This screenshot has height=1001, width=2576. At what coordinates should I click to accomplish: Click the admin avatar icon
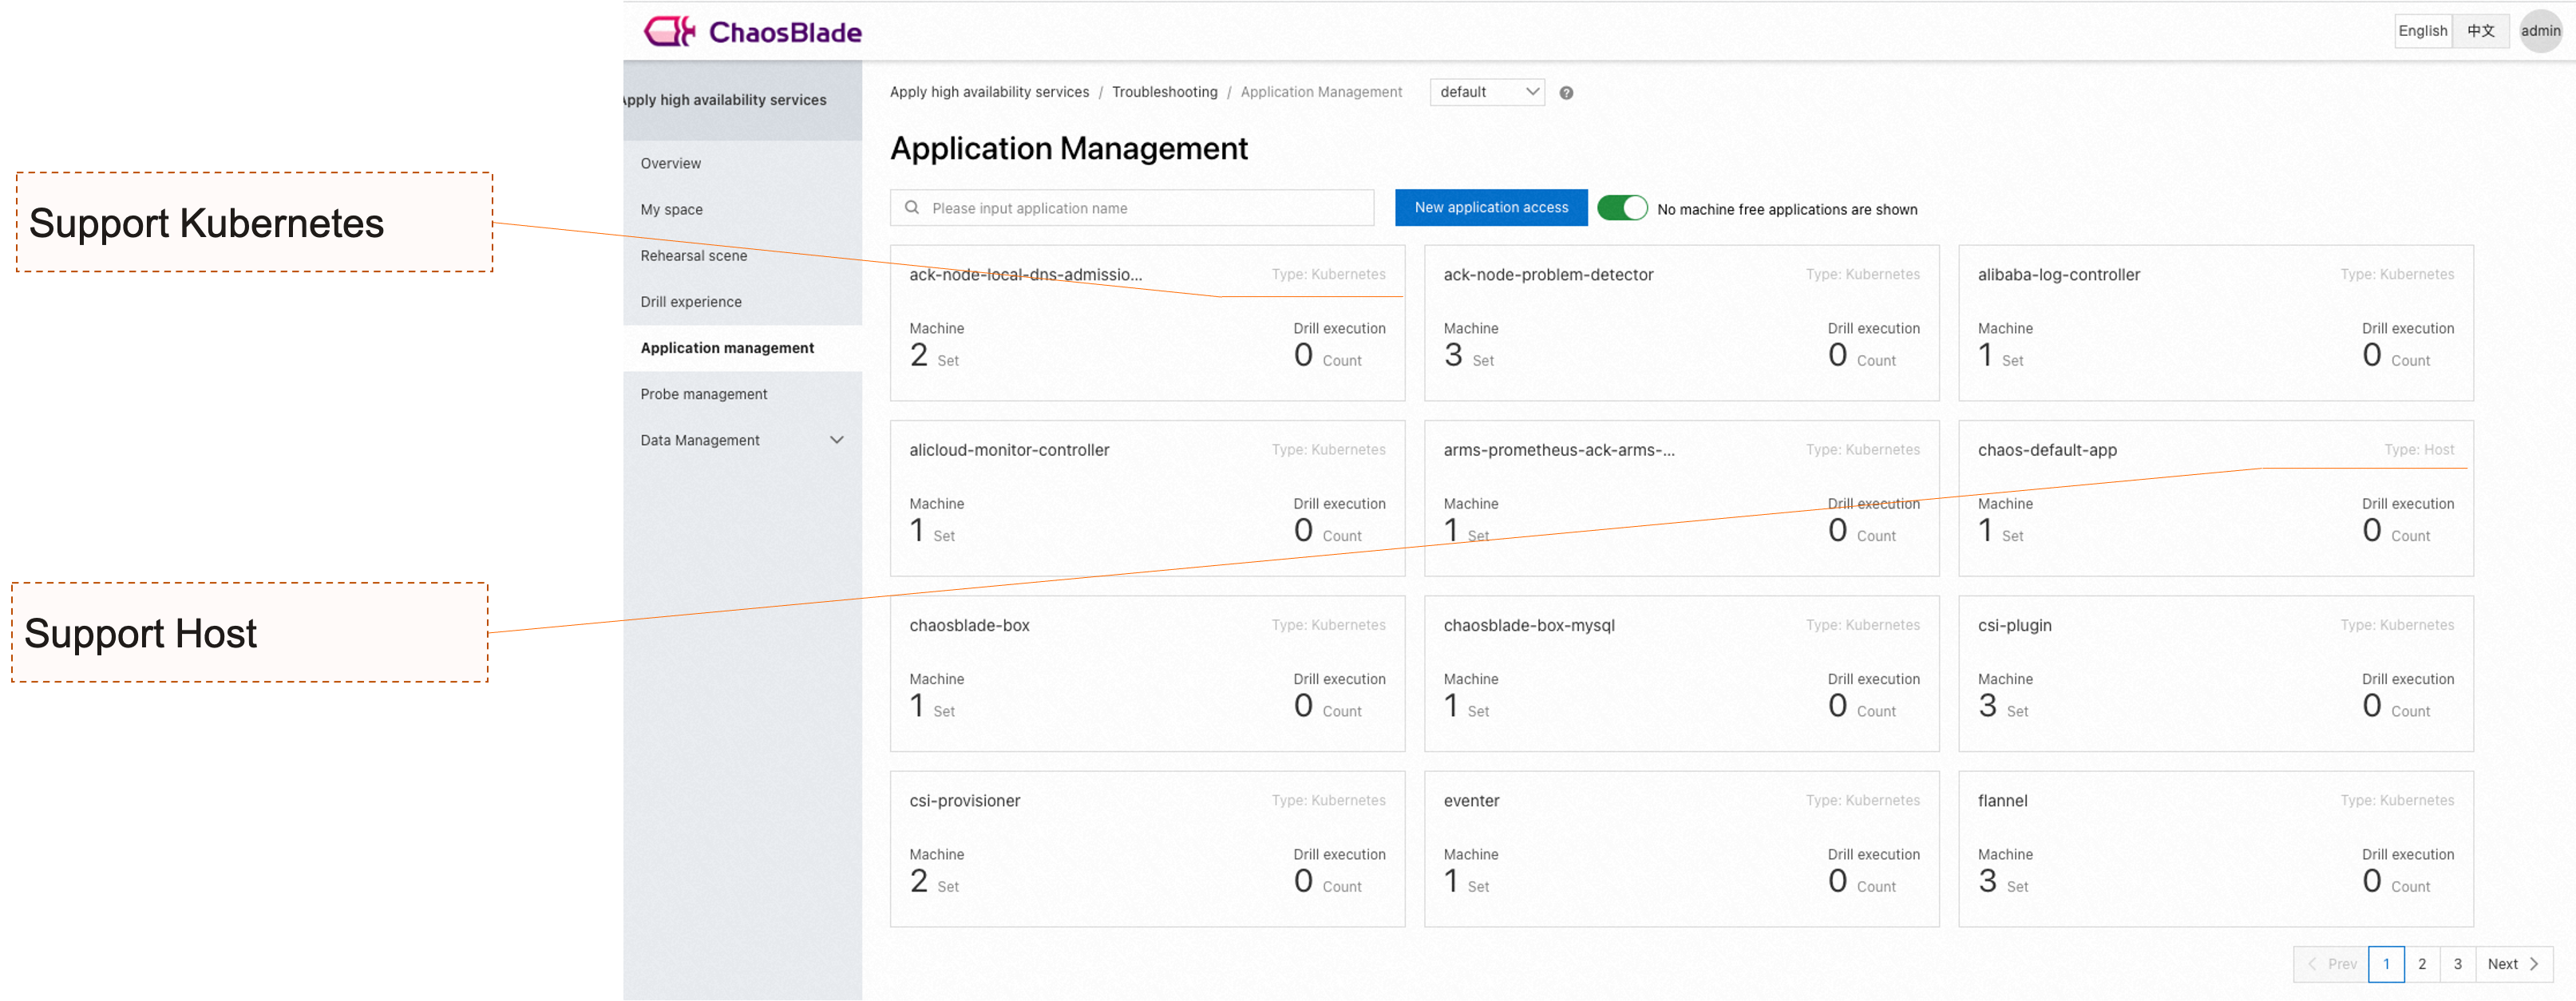(x=2539, y=31)
